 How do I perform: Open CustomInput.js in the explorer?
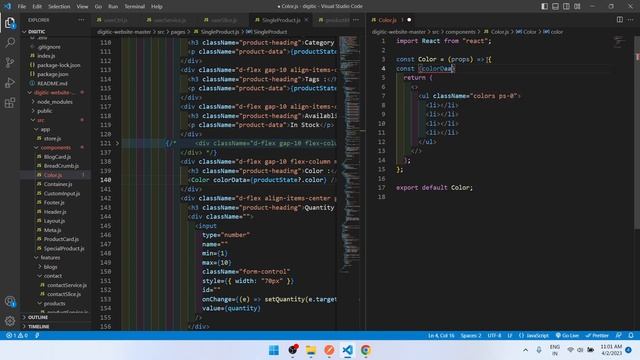[x=62, y=193]
